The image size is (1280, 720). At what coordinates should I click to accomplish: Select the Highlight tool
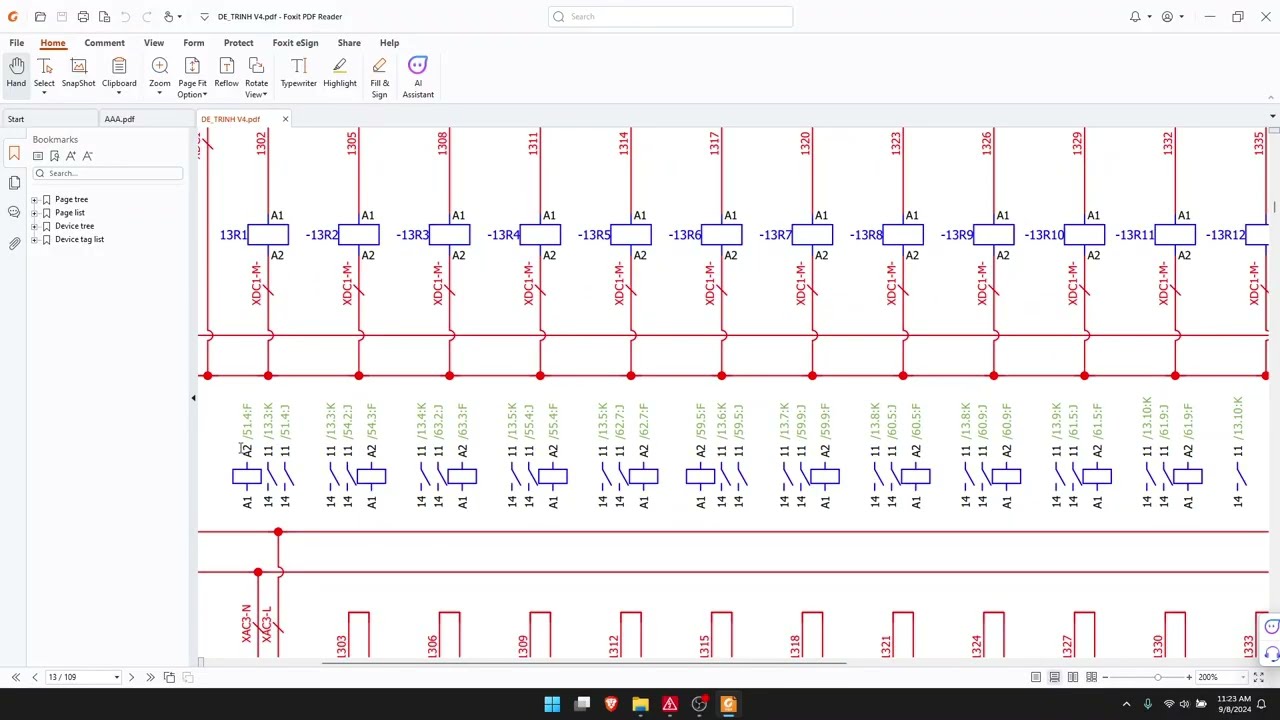(x=340, y=73)
